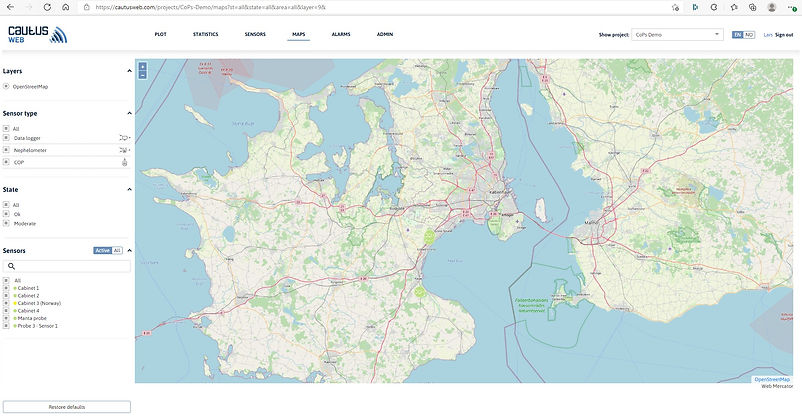The width and height of the screenshot is (802, 418).
Task: Open the Show project dropdown
Action: click(x=677, y=35)
